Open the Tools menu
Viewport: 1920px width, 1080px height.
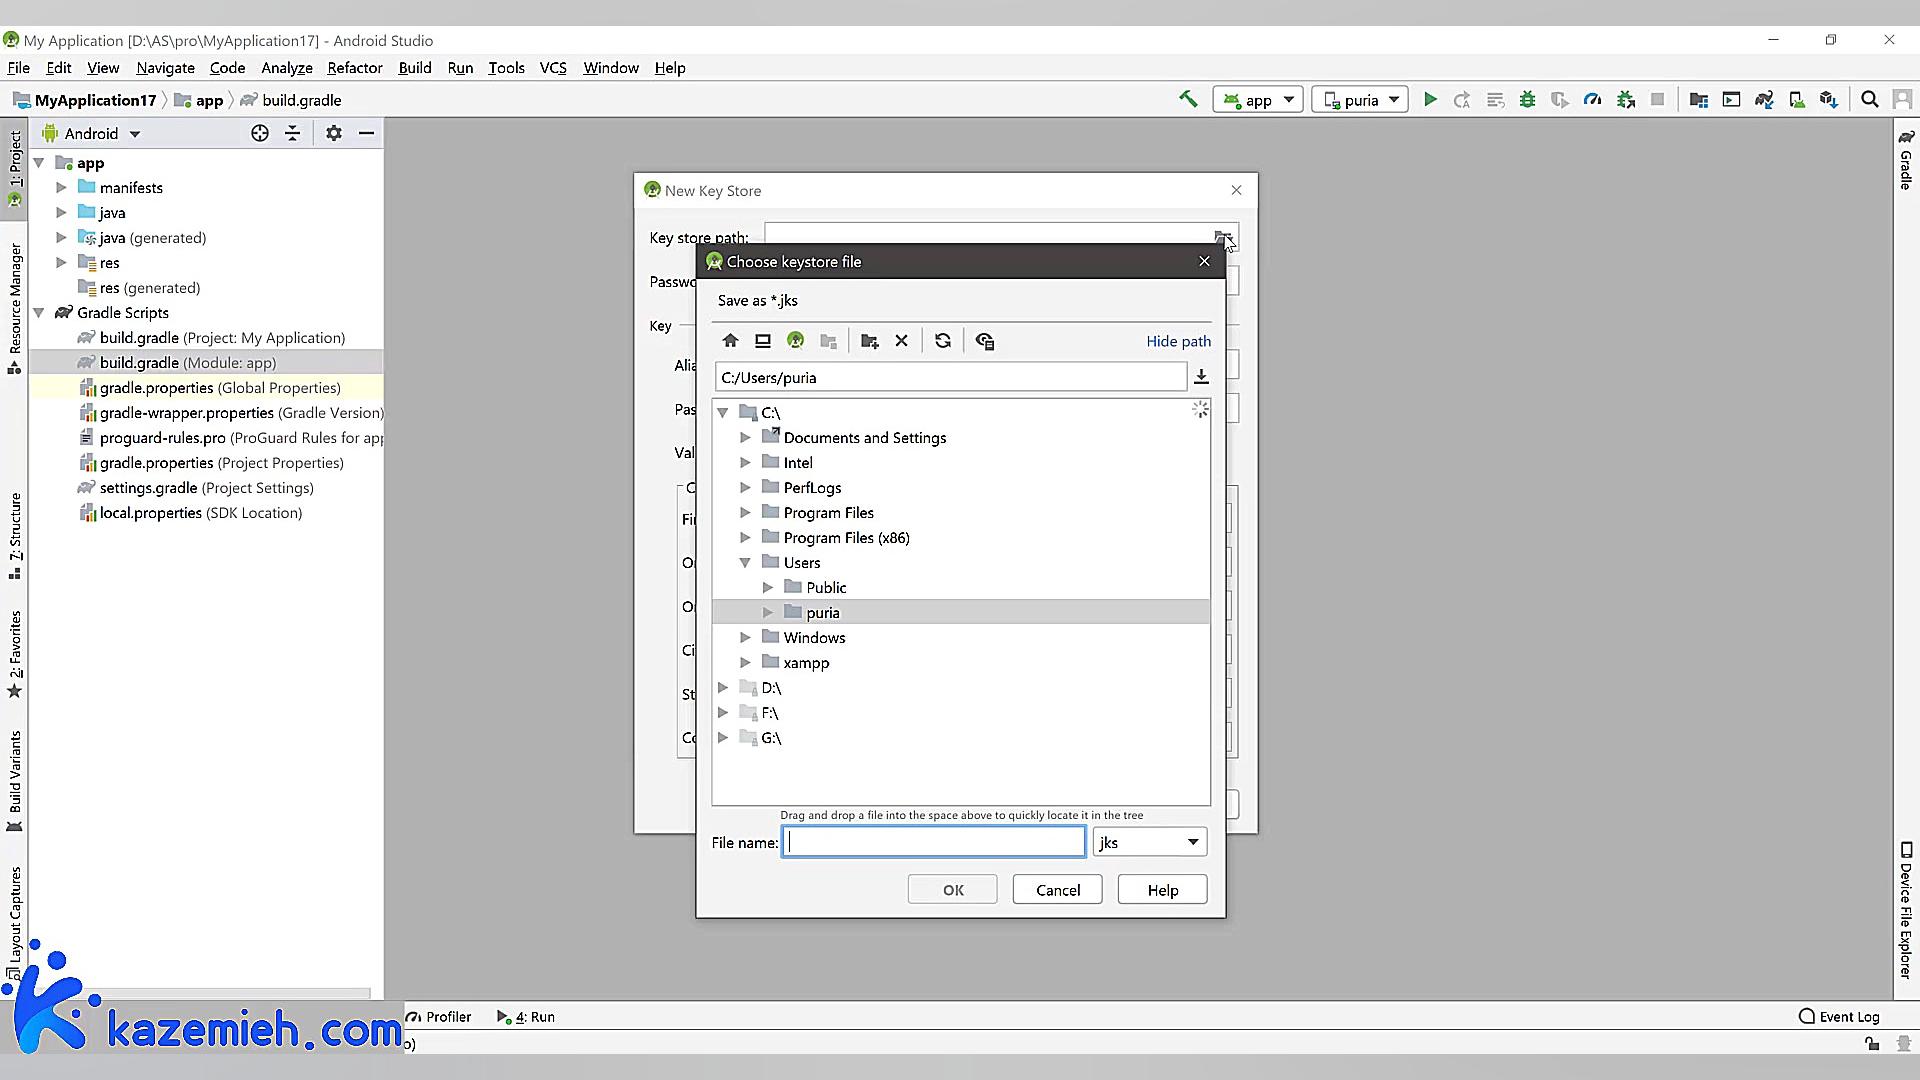506,68
